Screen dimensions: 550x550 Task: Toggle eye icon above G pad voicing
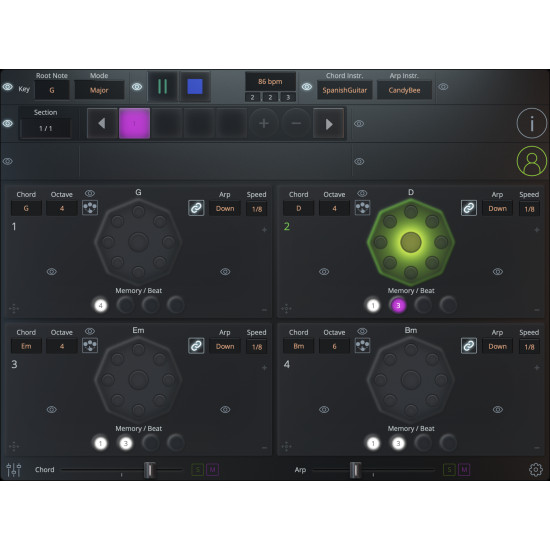(x=90, y=193)
